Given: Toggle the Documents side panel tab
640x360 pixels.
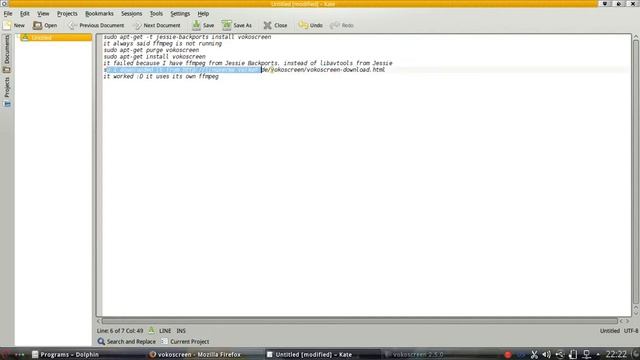Looking at the screenshot, I should 7,54.
